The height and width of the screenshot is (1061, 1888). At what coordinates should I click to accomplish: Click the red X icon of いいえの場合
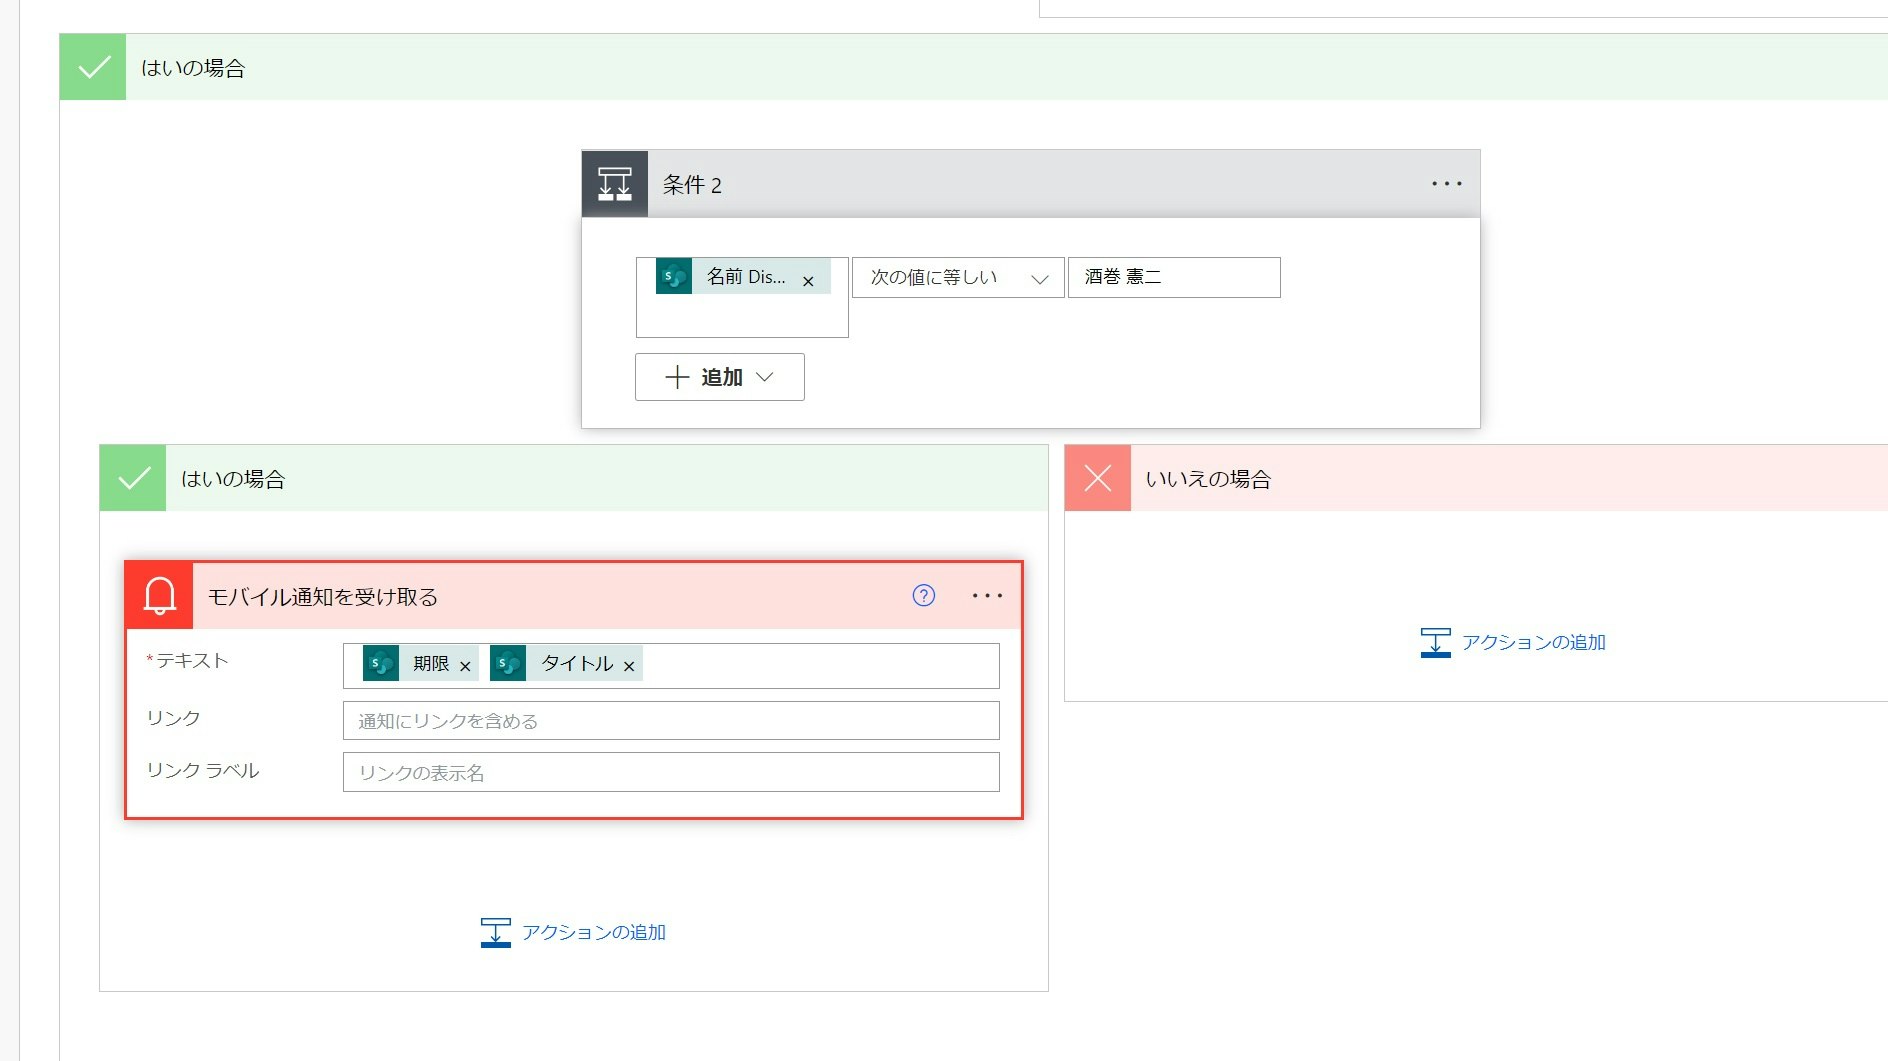point(1098,478)
